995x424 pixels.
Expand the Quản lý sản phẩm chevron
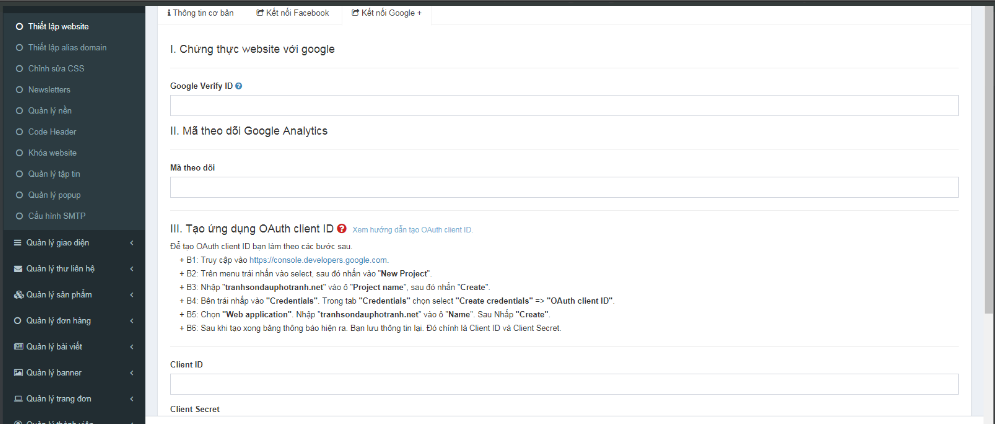pyautogui.click(x=131, y=295)
